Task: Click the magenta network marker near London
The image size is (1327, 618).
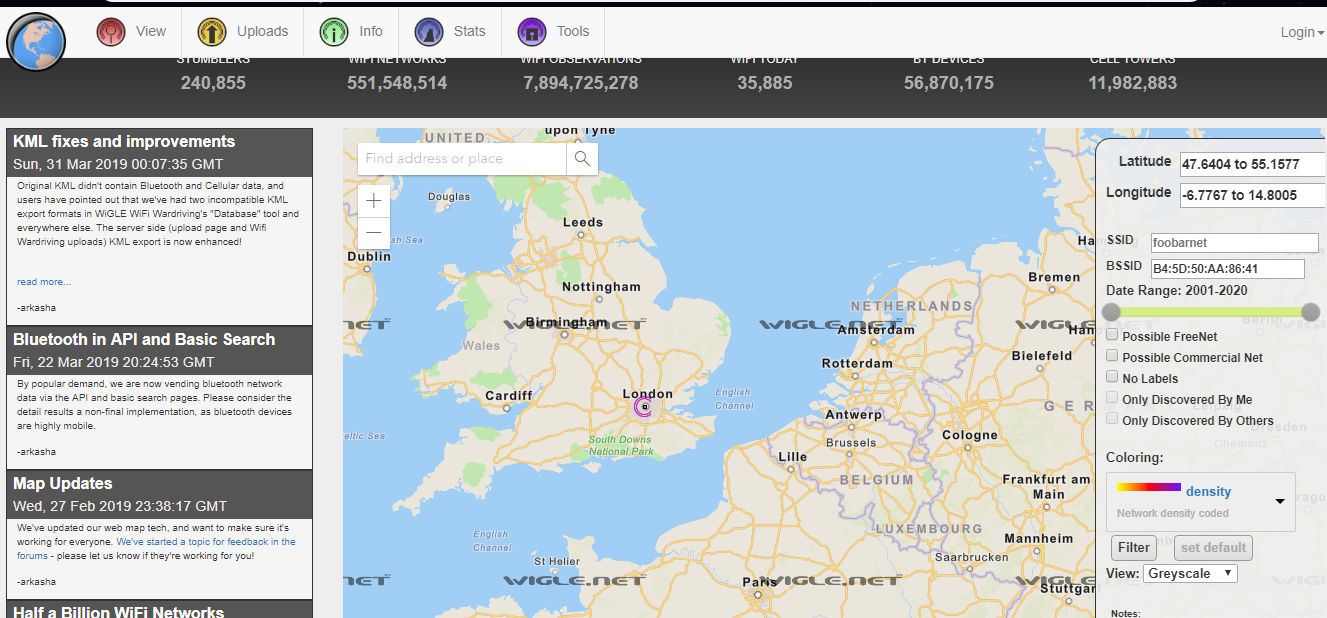Action: (x=644, y=407)
